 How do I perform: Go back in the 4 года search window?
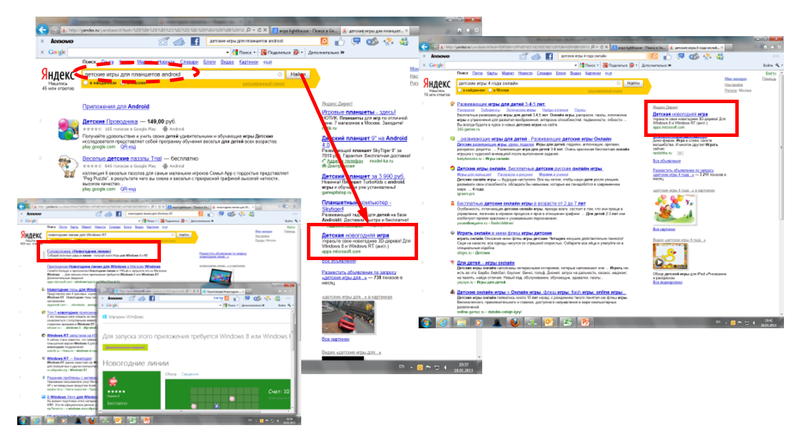point(424,47)
